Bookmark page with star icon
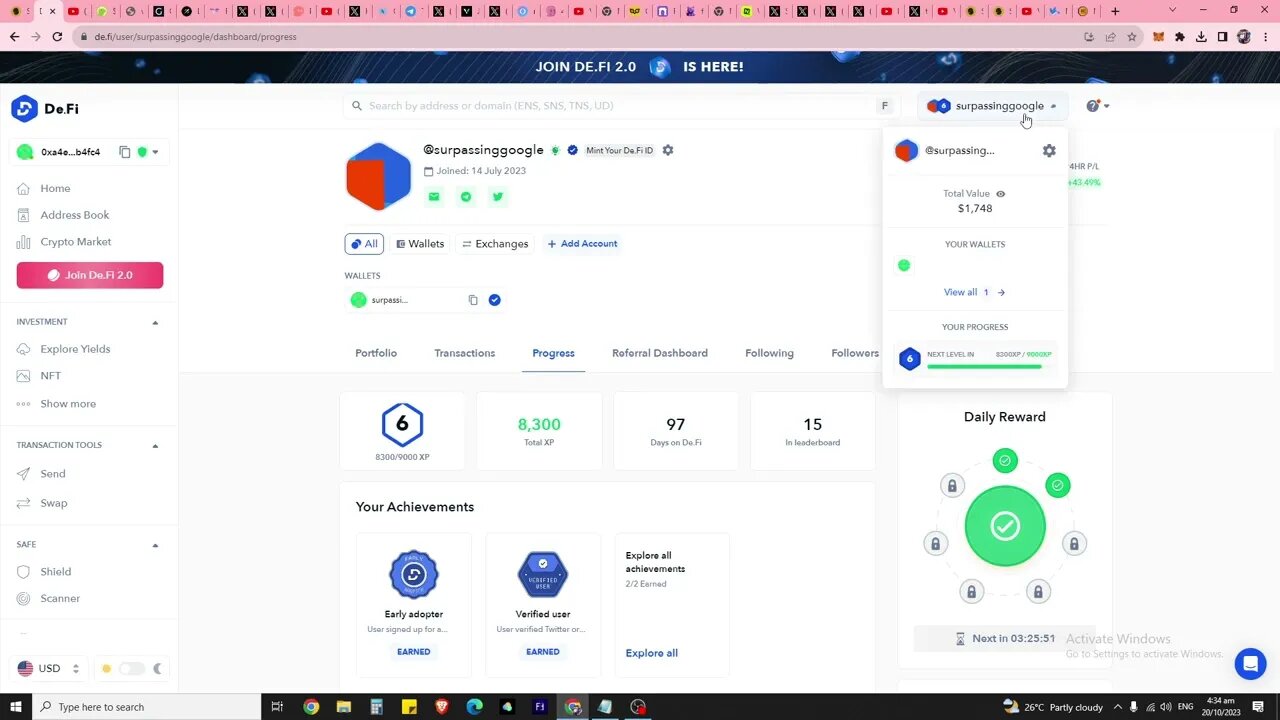1280x720 pixels. tap(1132, 37)
